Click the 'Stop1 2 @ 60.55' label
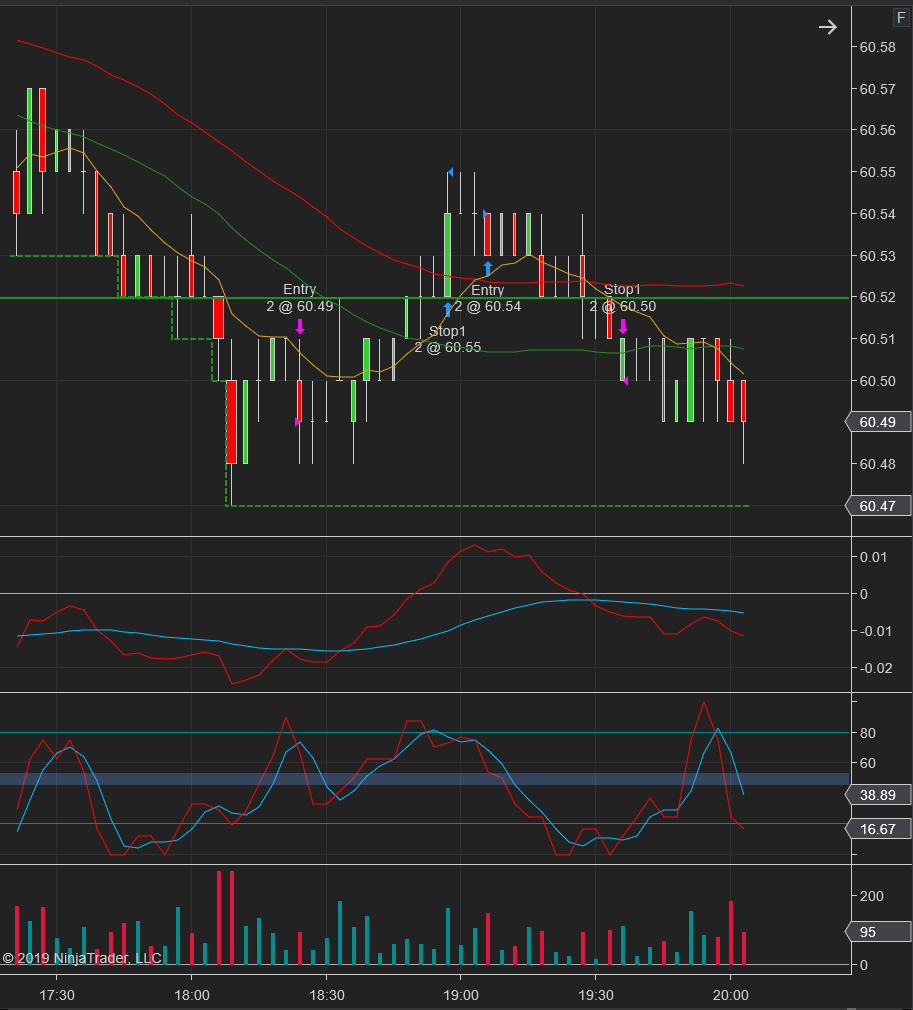Image resolution: width=913 pixels, height=1010 pixels. pyautogui.click(x=447, y=339)
